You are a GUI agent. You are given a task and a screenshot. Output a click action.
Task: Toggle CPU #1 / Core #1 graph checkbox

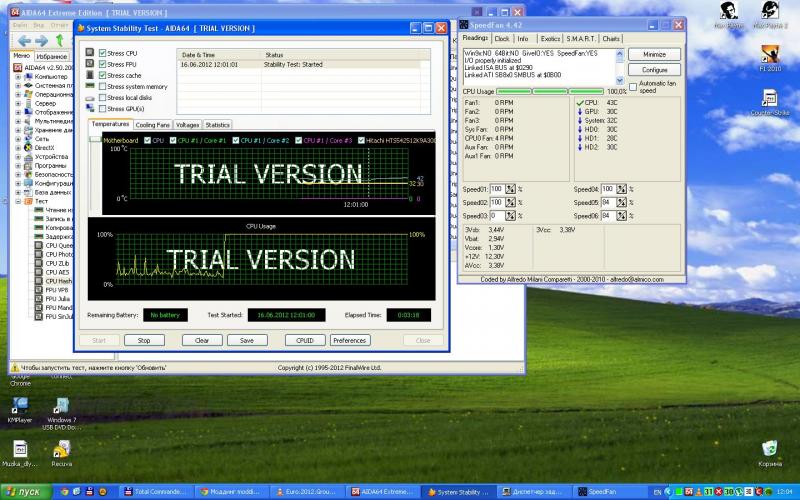(x=173, y=140)
